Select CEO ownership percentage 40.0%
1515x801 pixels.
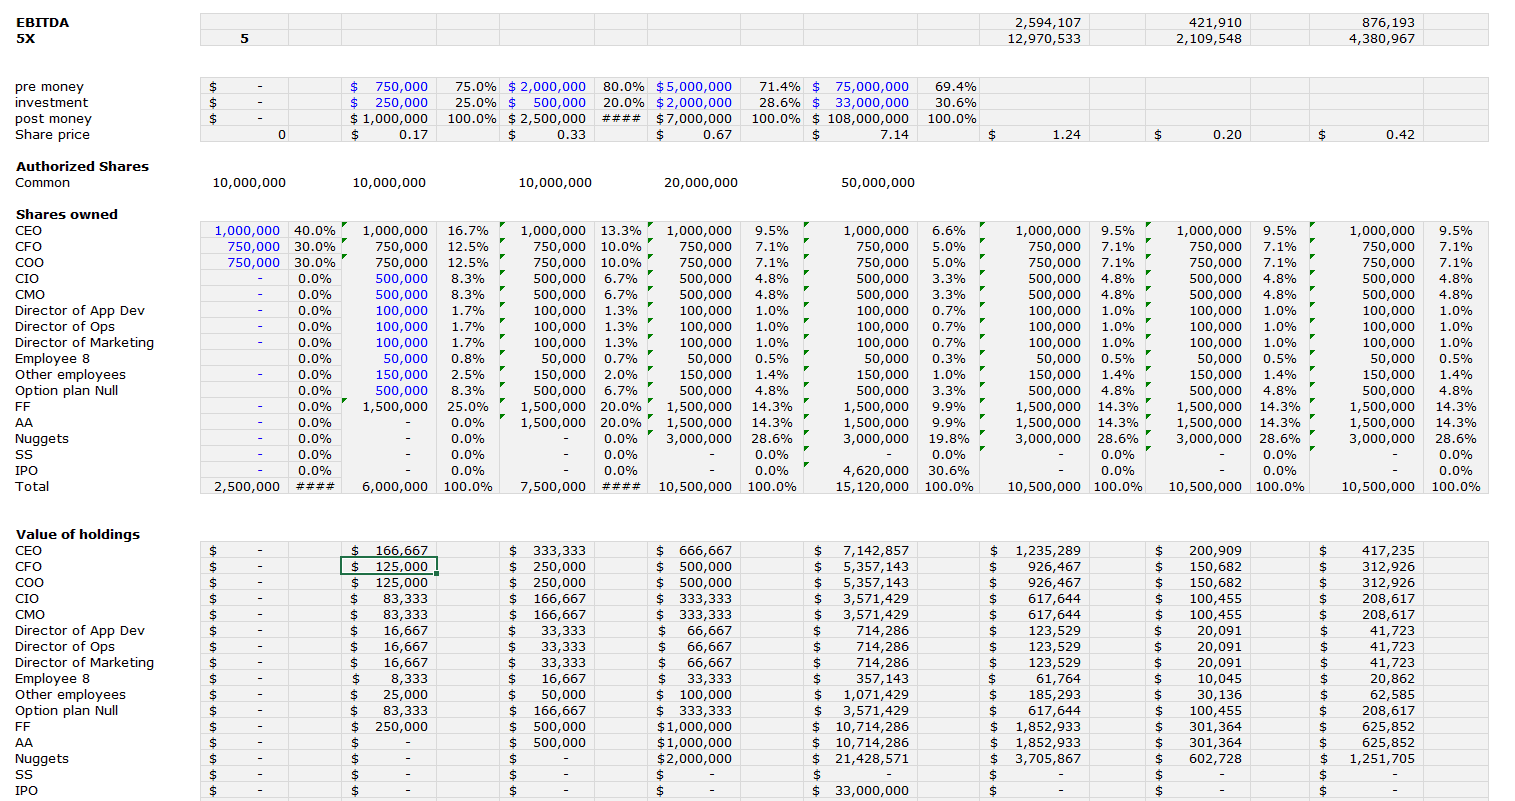click(x=315, y=231)
